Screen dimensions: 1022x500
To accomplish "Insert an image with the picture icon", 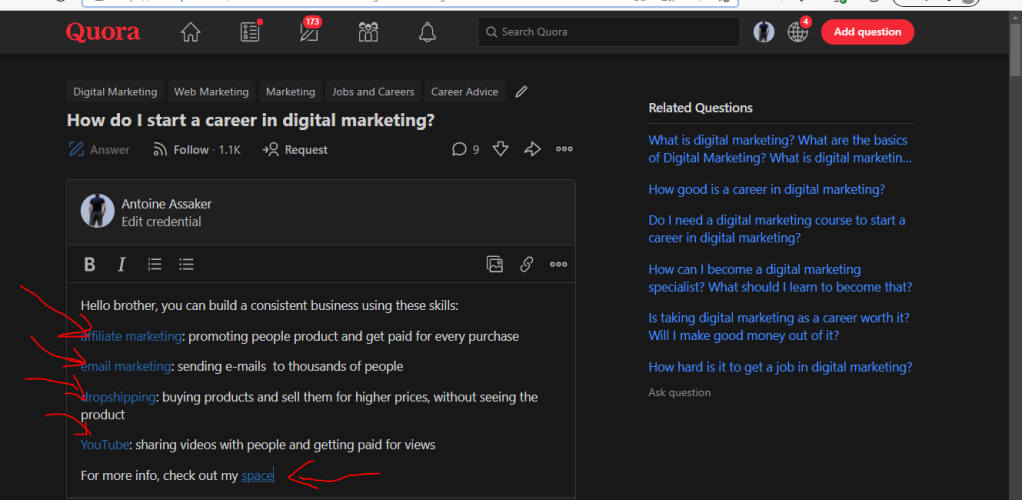I will [x=495, y=264].
